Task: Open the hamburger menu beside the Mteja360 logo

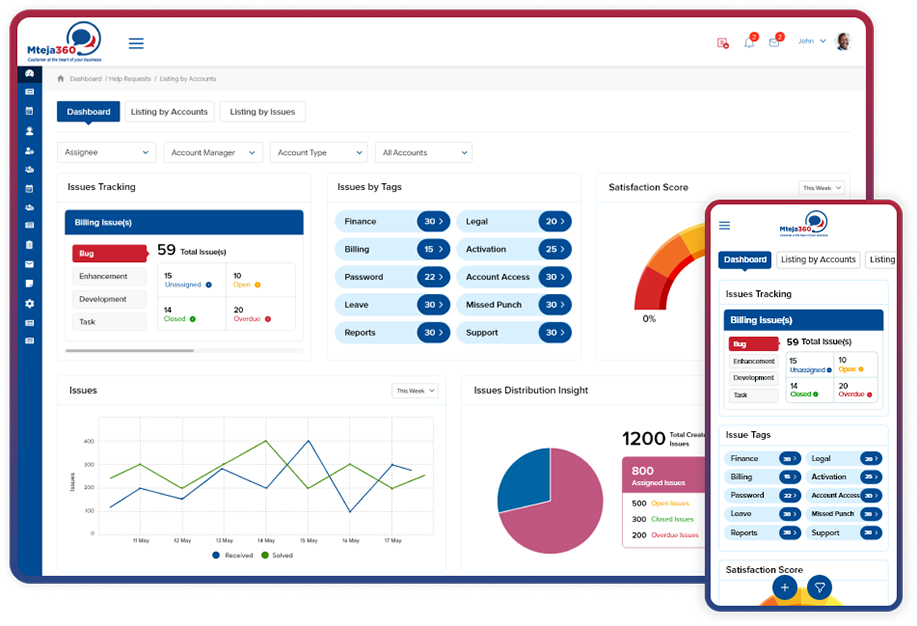Action: tap(136, 43)
